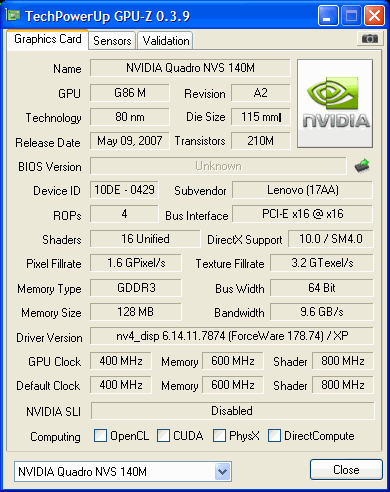390x492 pixels.
Task: Click the Device ID field 10DE - 0429
Action: [124, 190]
